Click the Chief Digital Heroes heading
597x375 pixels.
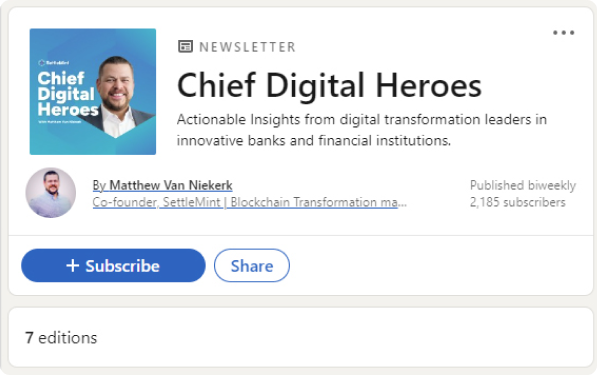[329, 85]
